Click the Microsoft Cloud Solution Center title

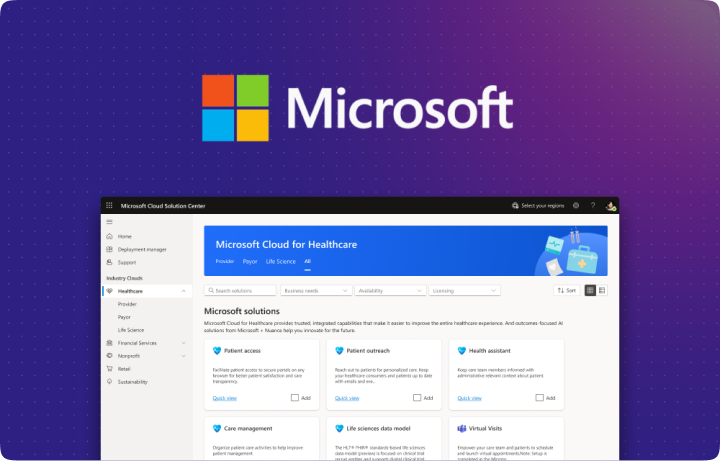[163, 206]
